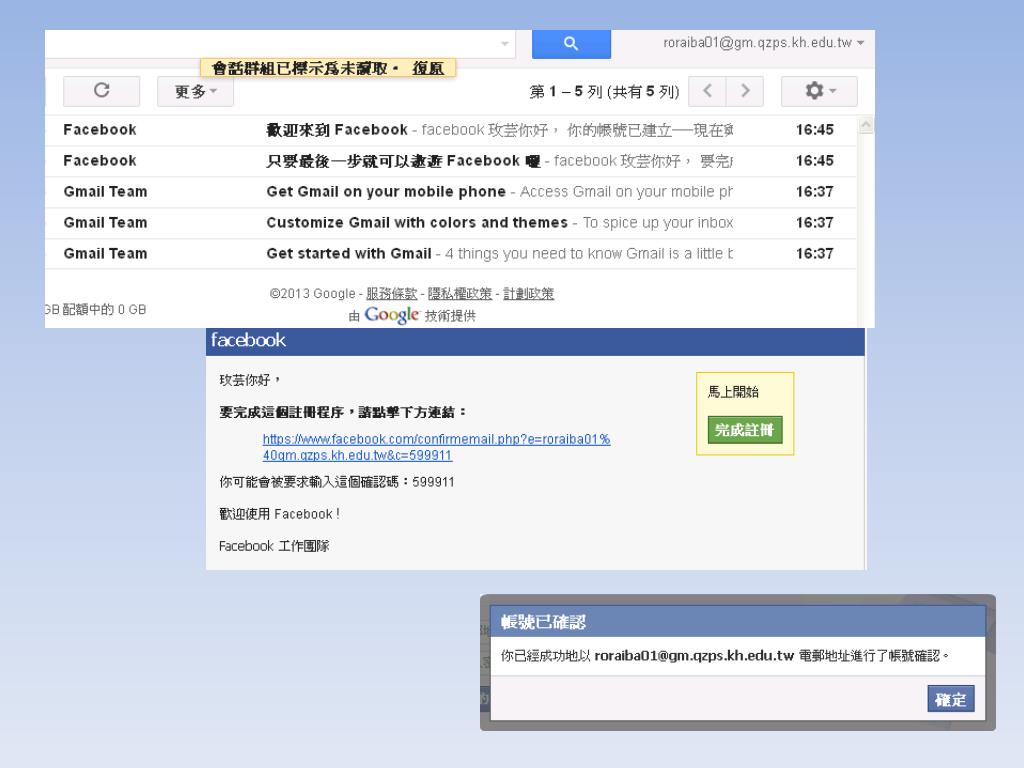Click the 計劃政策 footer link
This screenshot has width=1024, height=768.
pyautogui.click(x=528, y=293)
